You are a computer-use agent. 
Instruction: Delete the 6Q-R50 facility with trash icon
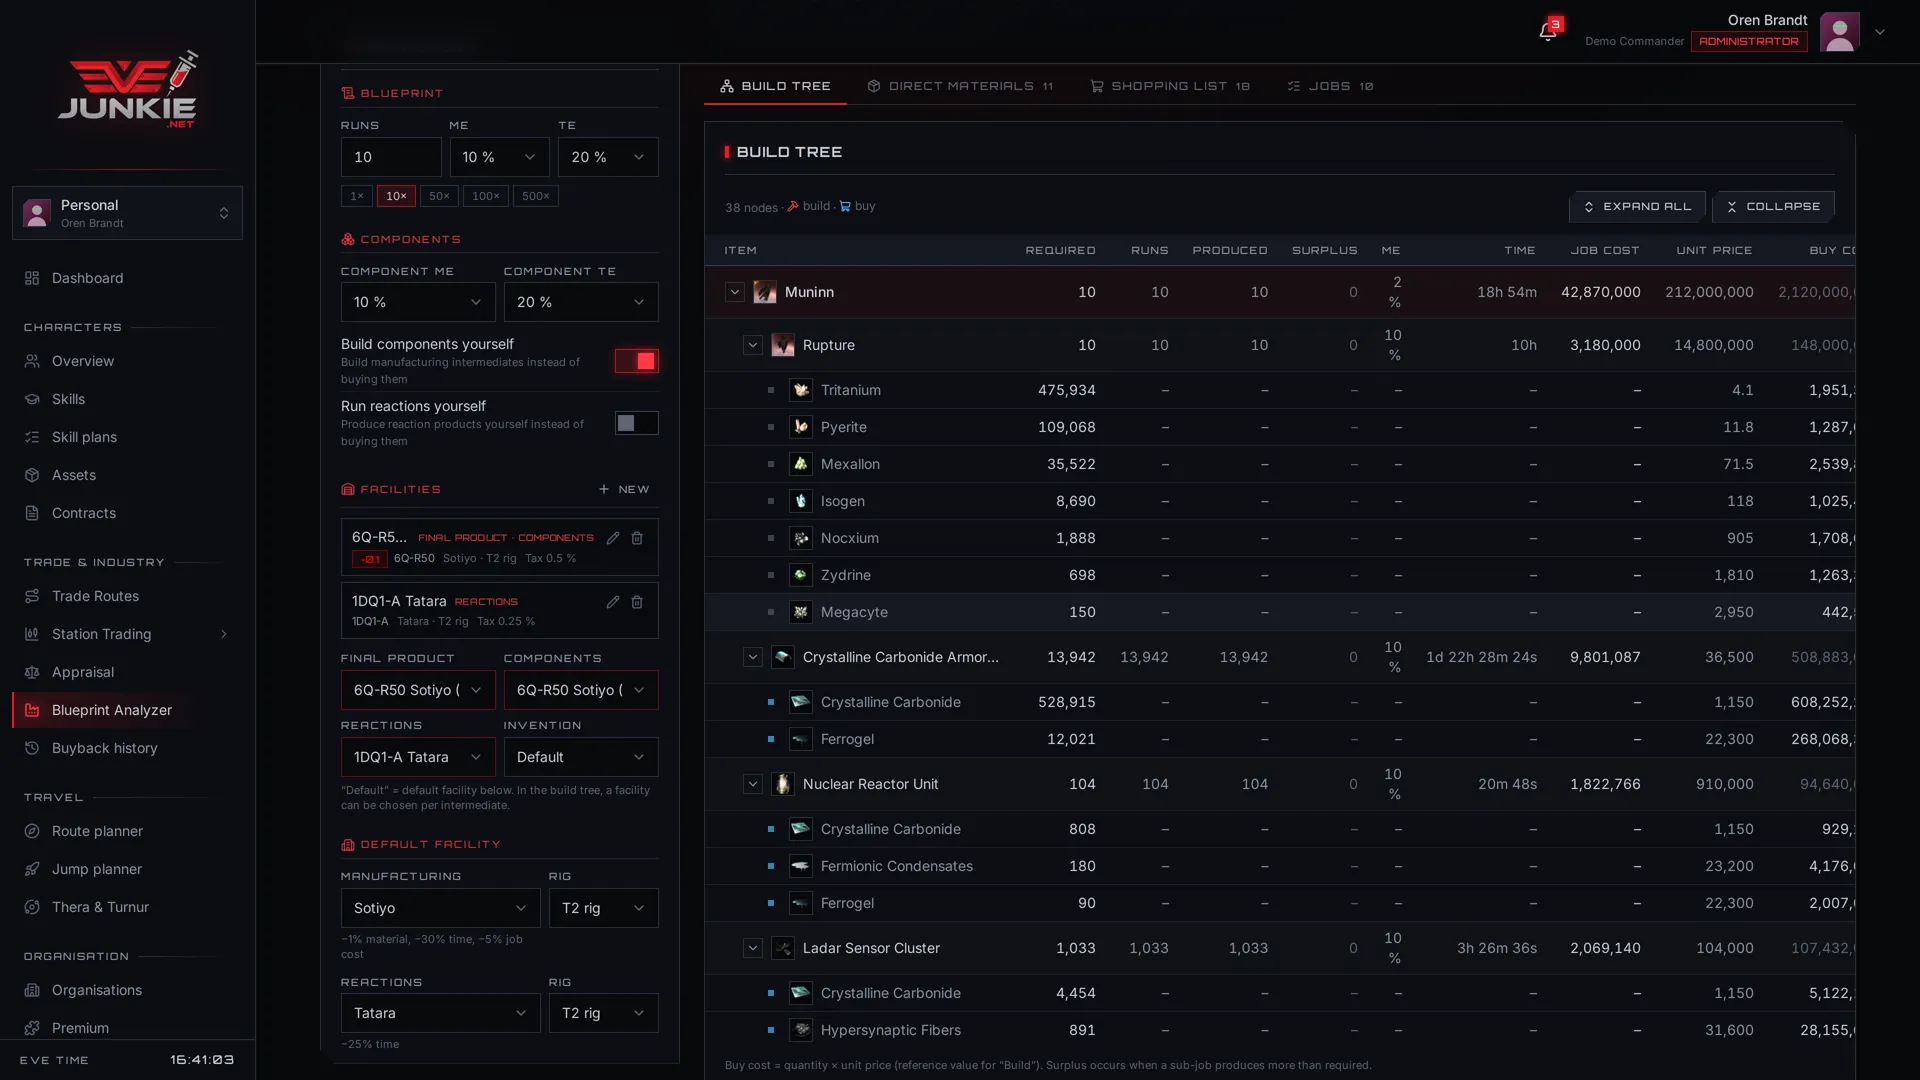pos(637,538)
